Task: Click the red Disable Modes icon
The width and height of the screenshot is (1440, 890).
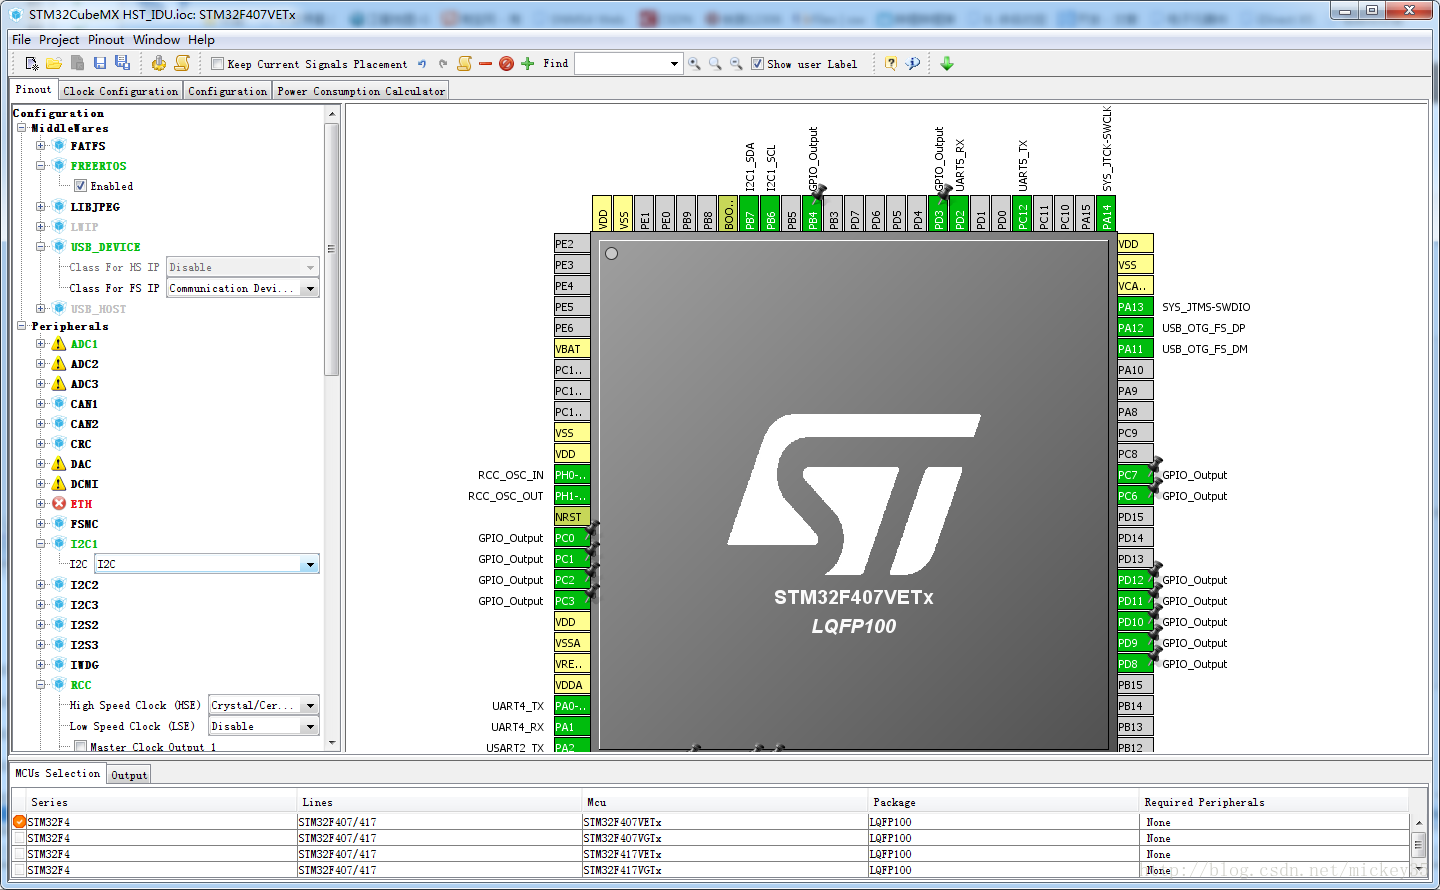Action: click(507, 63)
